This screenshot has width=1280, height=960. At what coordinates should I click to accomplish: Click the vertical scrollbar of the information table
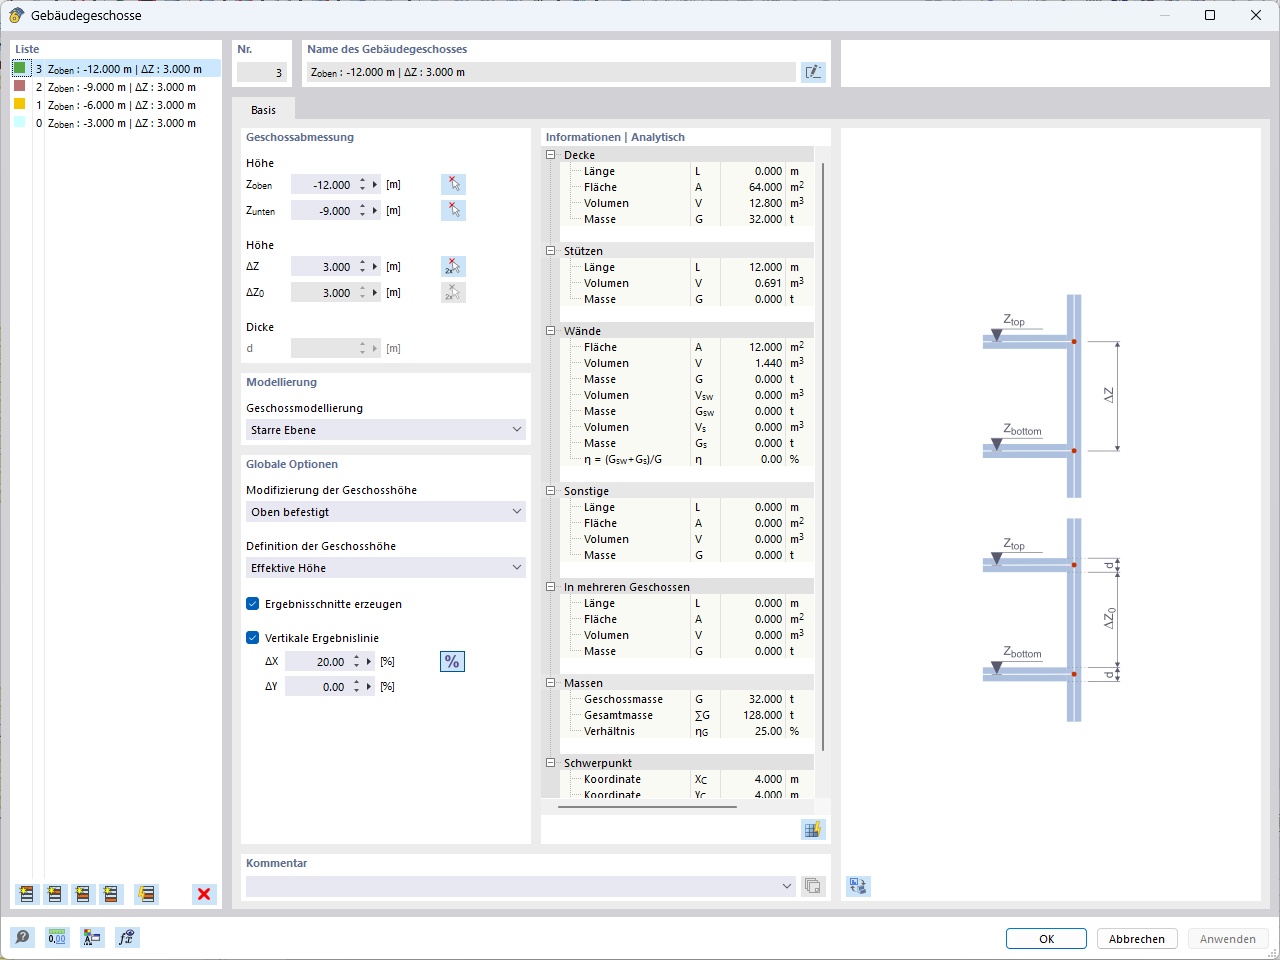(x=823, y=456)
